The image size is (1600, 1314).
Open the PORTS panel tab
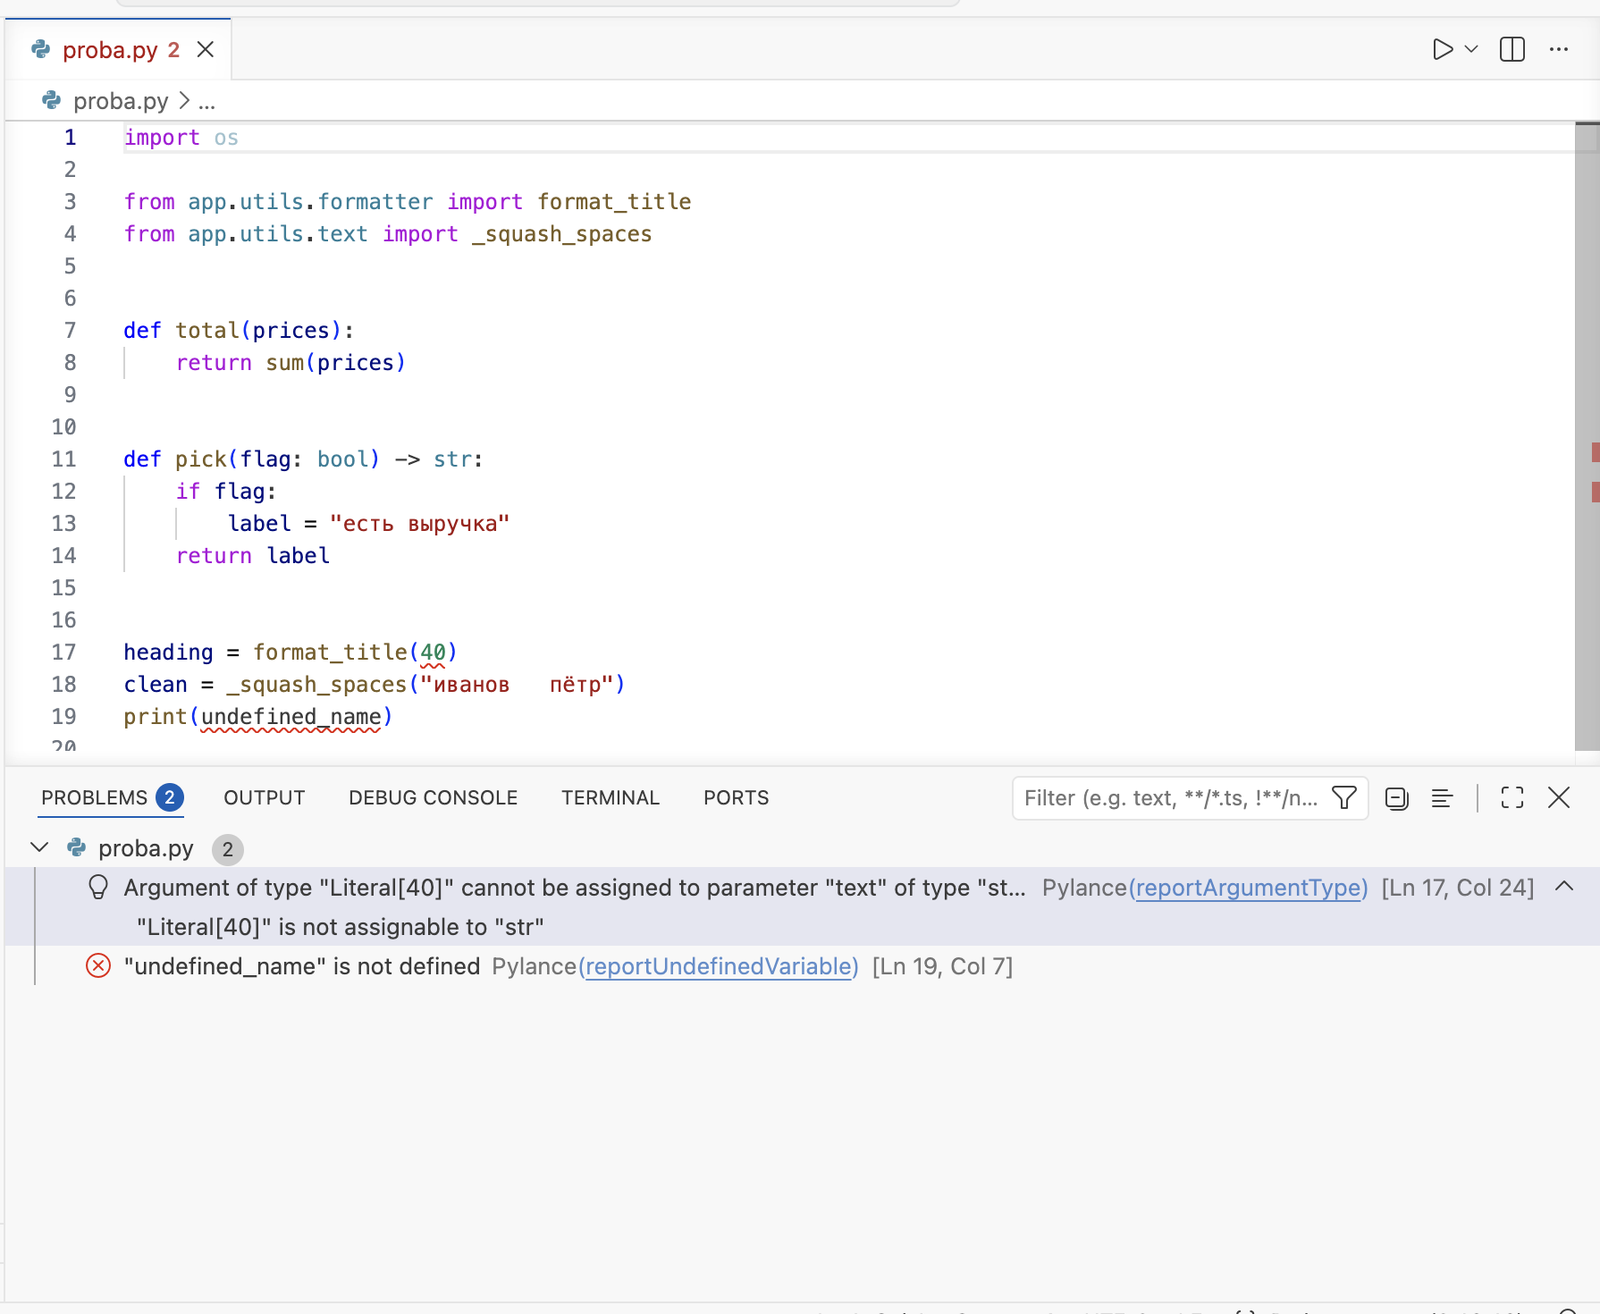click(736, 798)
